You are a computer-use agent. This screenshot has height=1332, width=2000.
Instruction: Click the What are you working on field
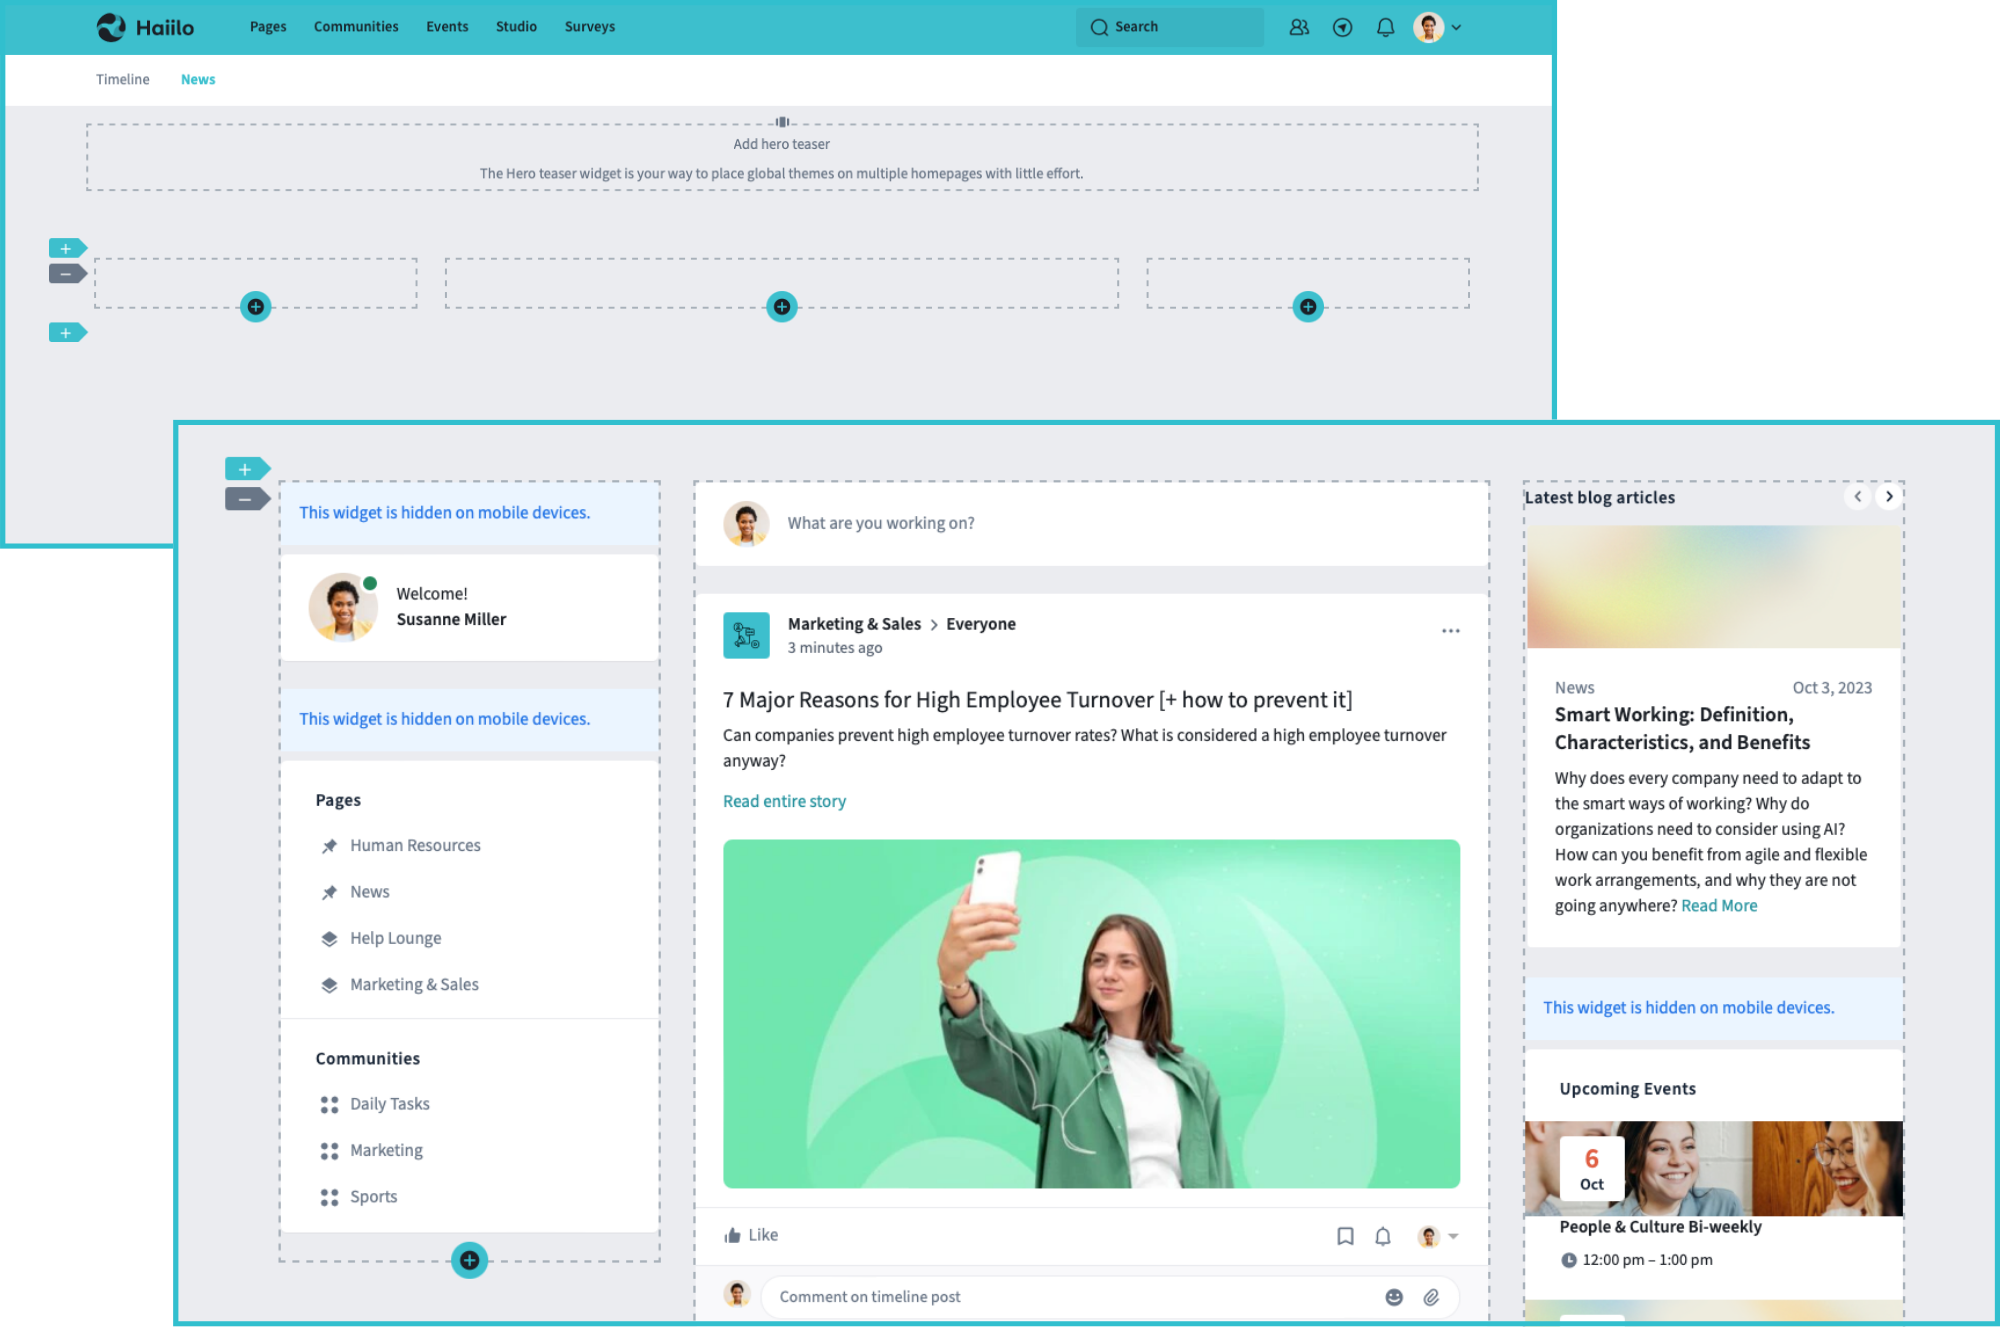click(880, 523)
